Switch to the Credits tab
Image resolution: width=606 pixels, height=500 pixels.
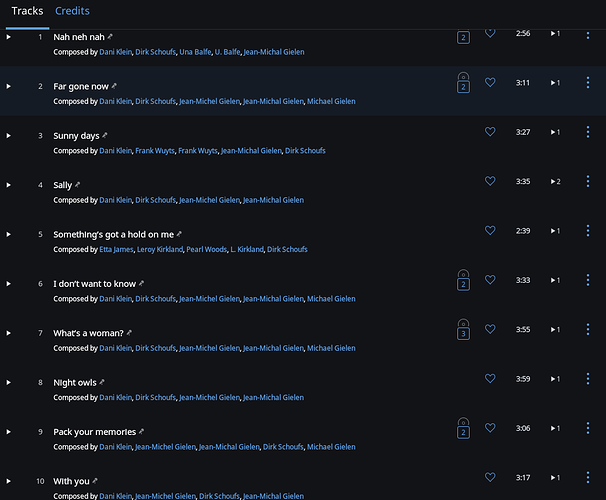pos(72,11)
